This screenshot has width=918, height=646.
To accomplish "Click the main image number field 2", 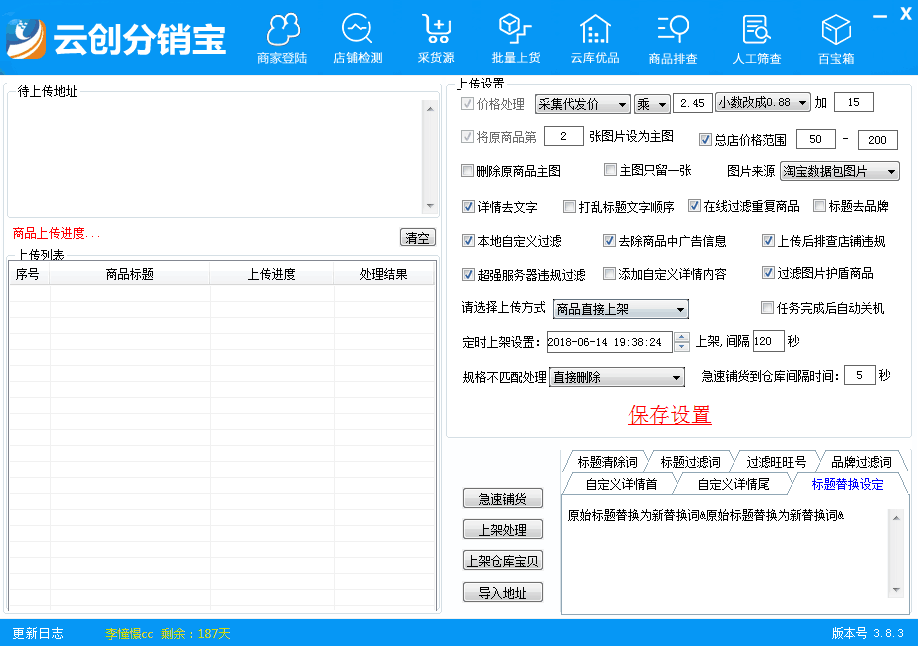I will (563, 136).
